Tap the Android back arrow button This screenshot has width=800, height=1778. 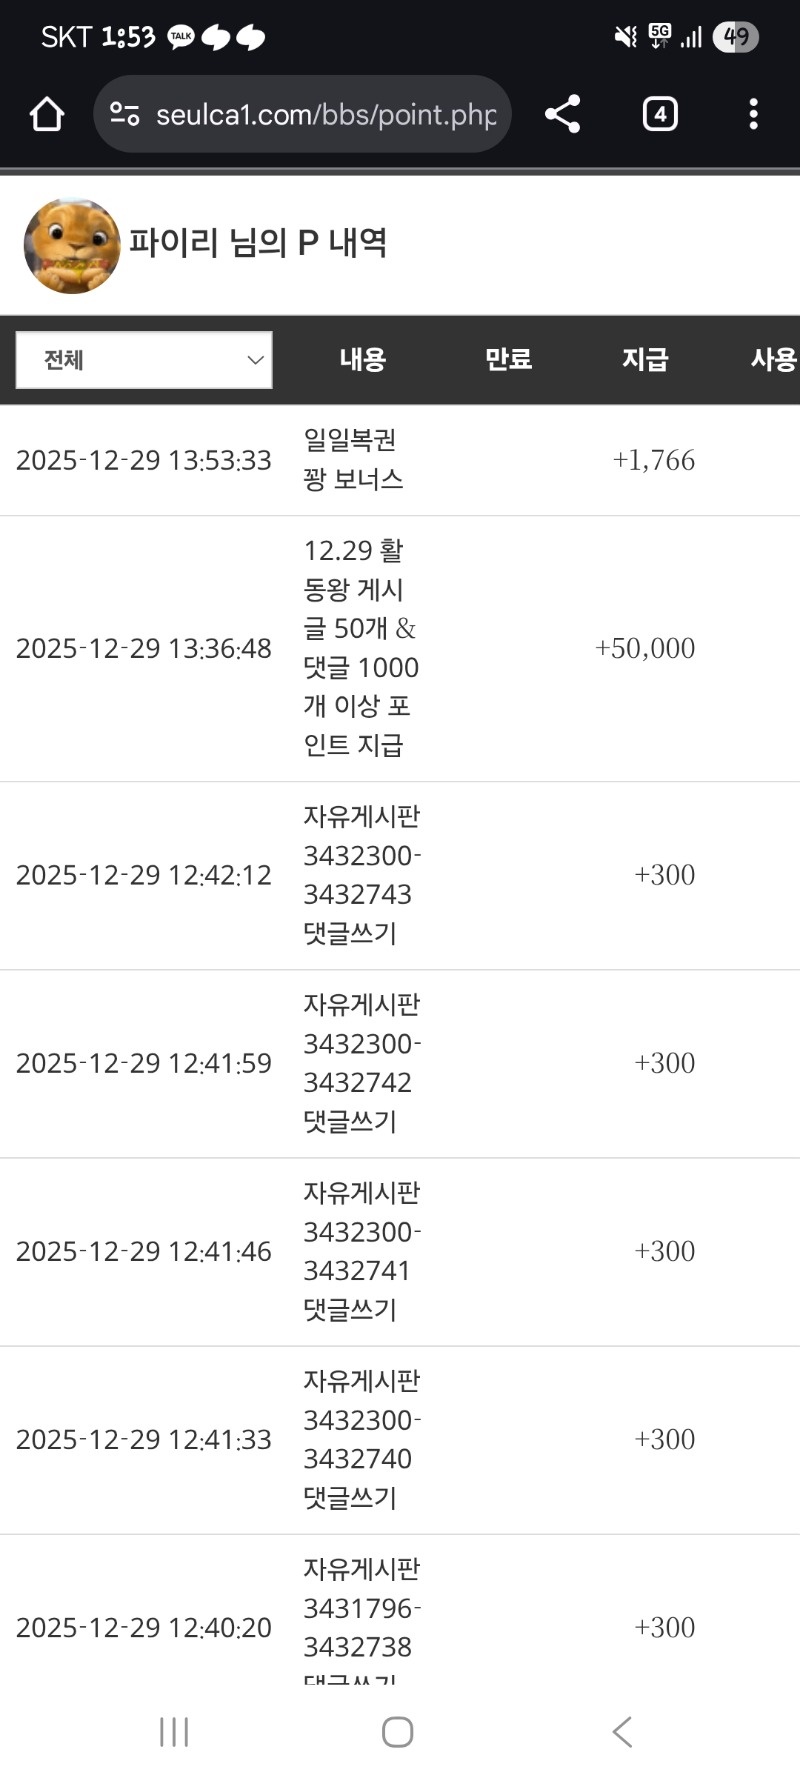tap(622, 1732)
